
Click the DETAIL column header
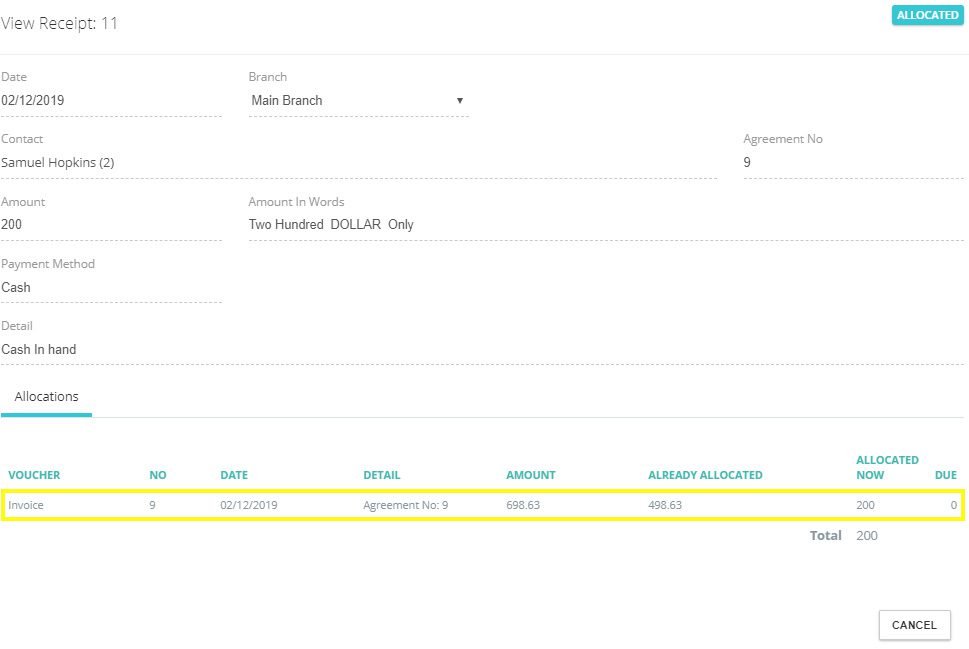381,475
